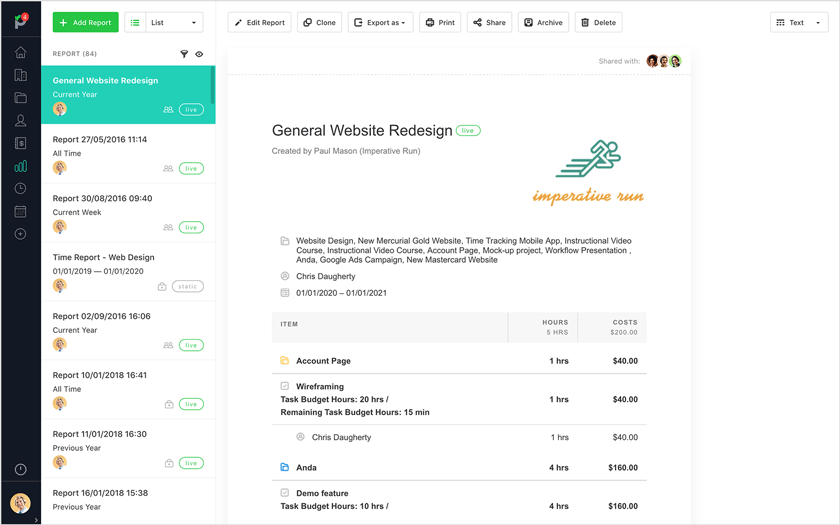Open the Text display dropdown
Screen dimensions: 840x525
[798, 22]
